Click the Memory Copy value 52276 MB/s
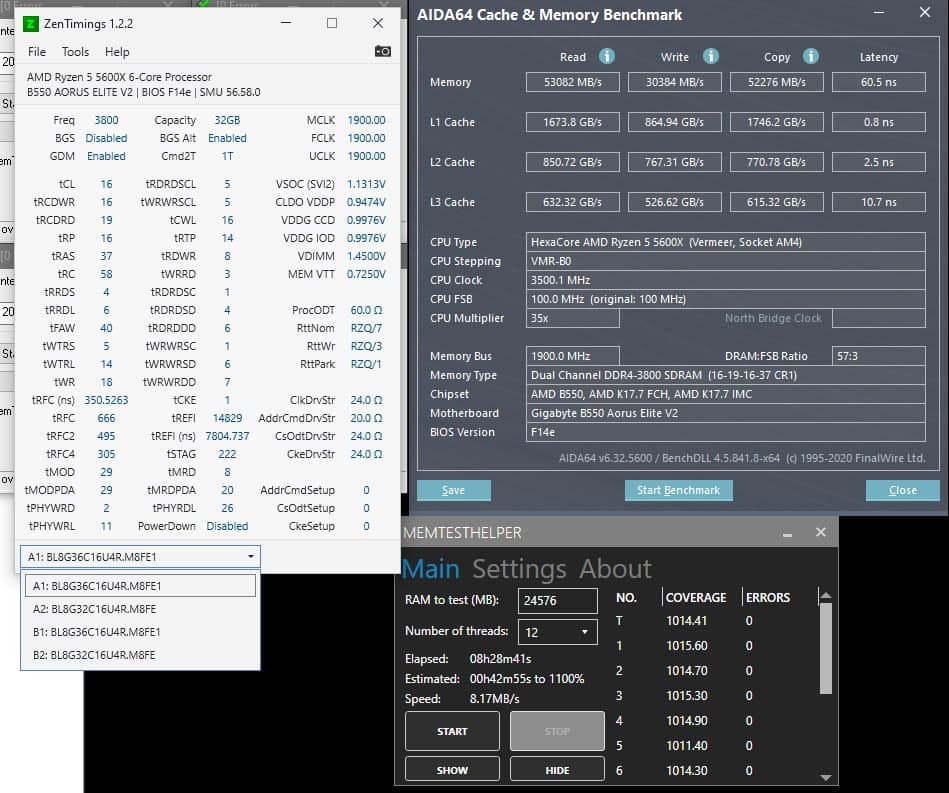This screenshot has height=793, width=949. click(777, 82)
